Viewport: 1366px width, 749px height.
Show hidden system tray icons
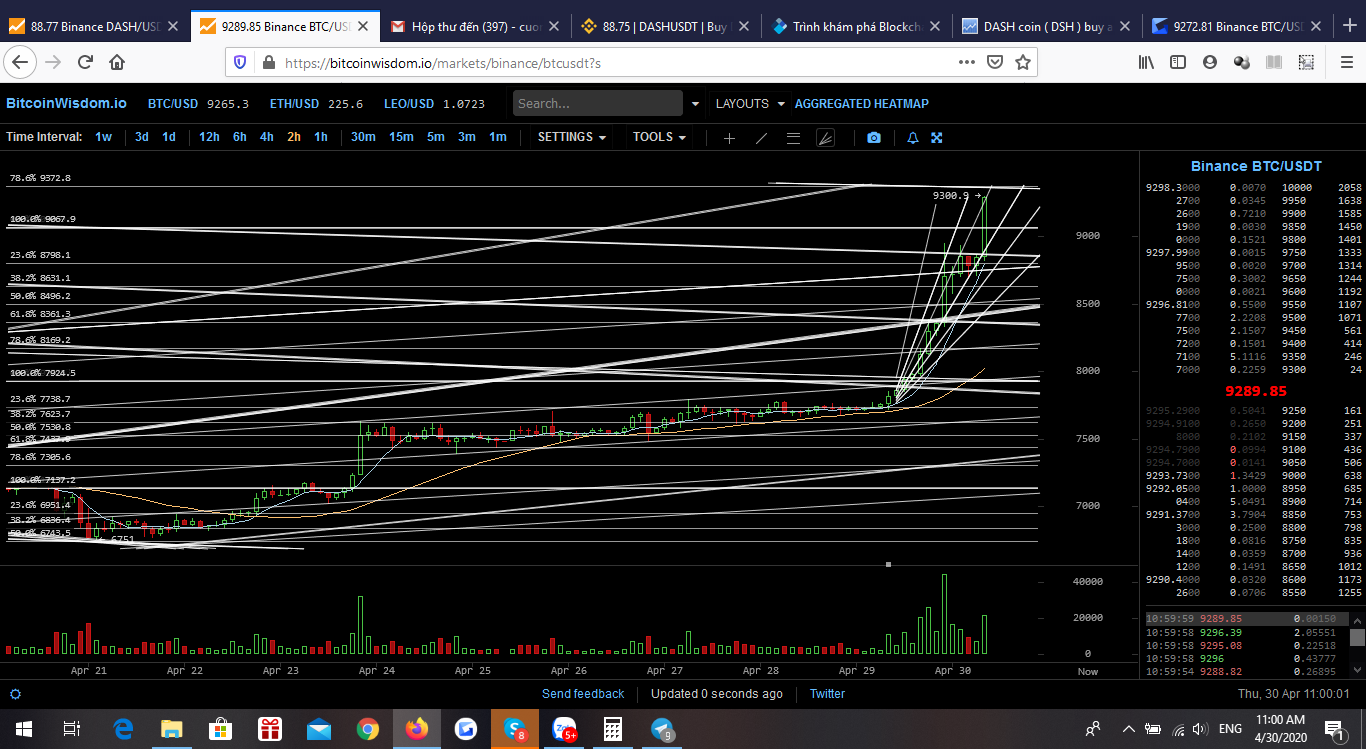1129,729
